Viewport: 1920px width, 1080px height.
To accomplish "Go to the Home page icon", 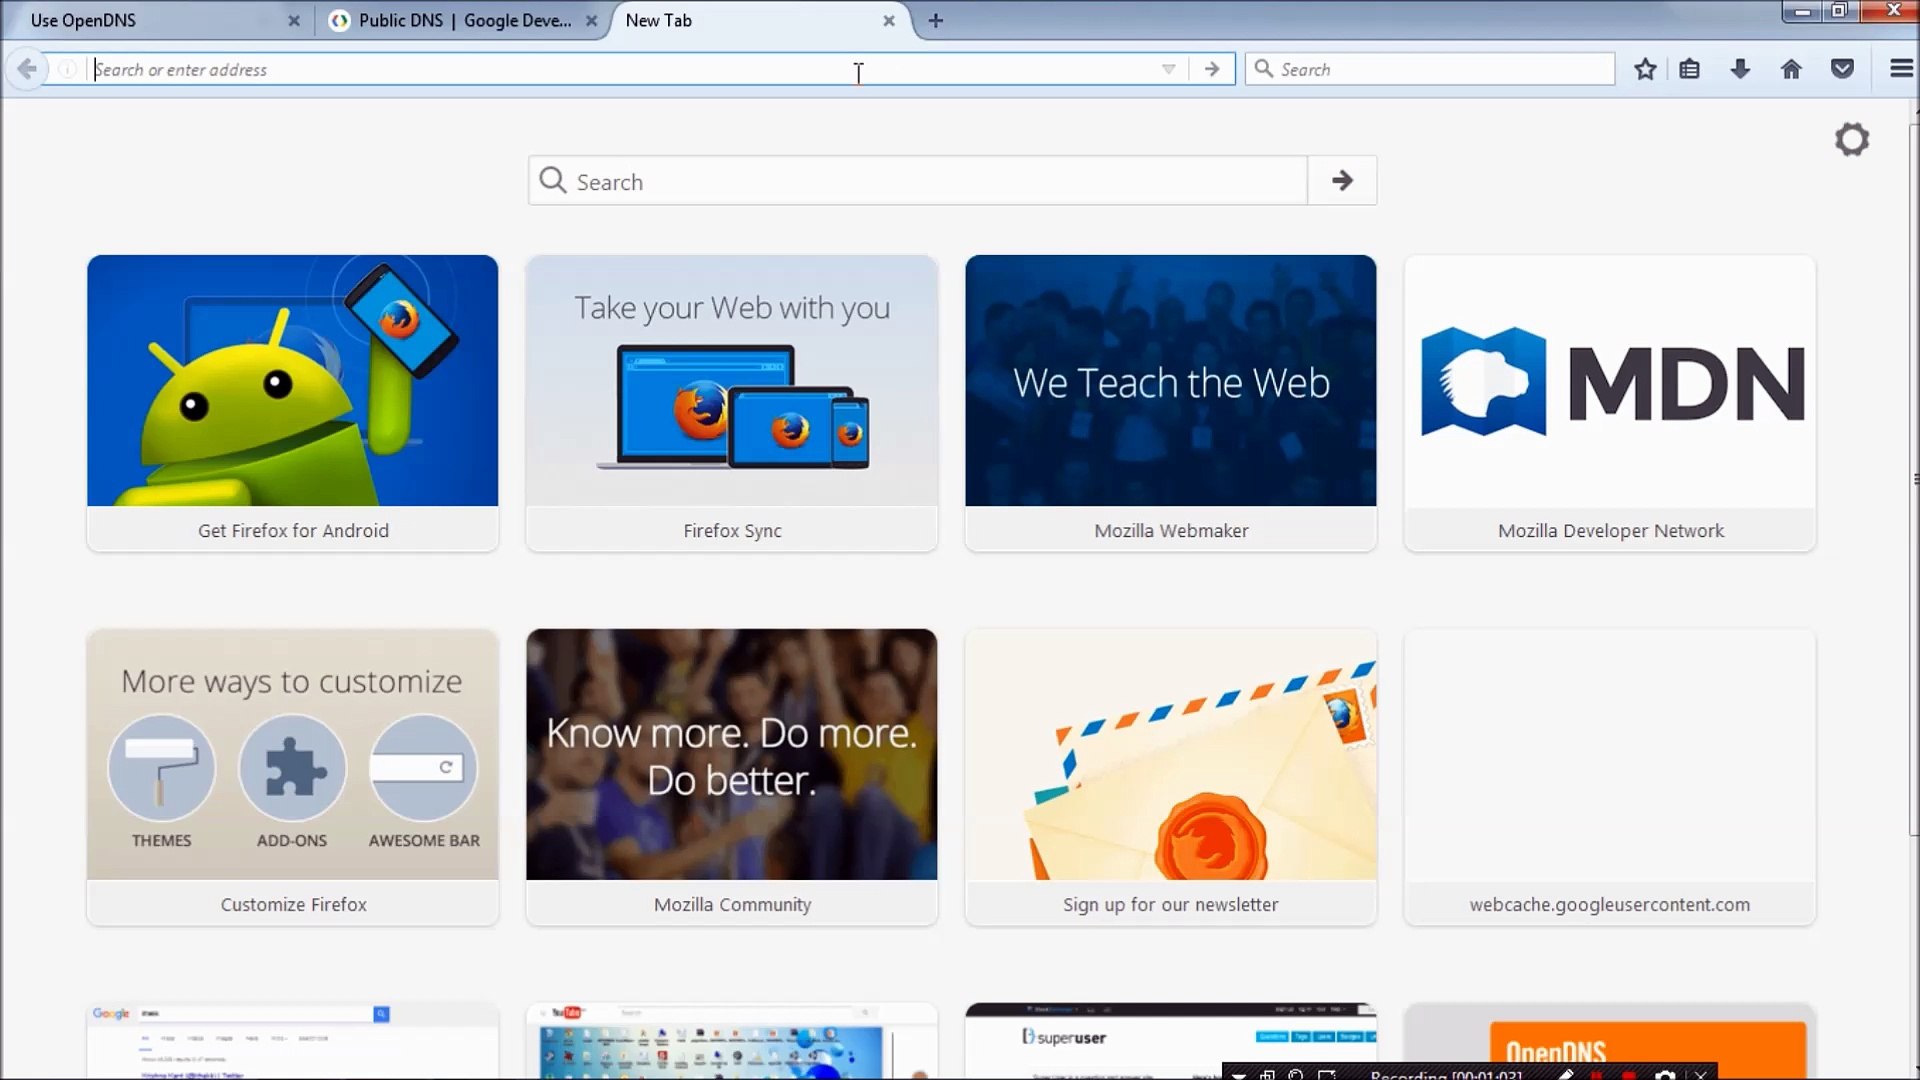I will tap(1791, 69).
